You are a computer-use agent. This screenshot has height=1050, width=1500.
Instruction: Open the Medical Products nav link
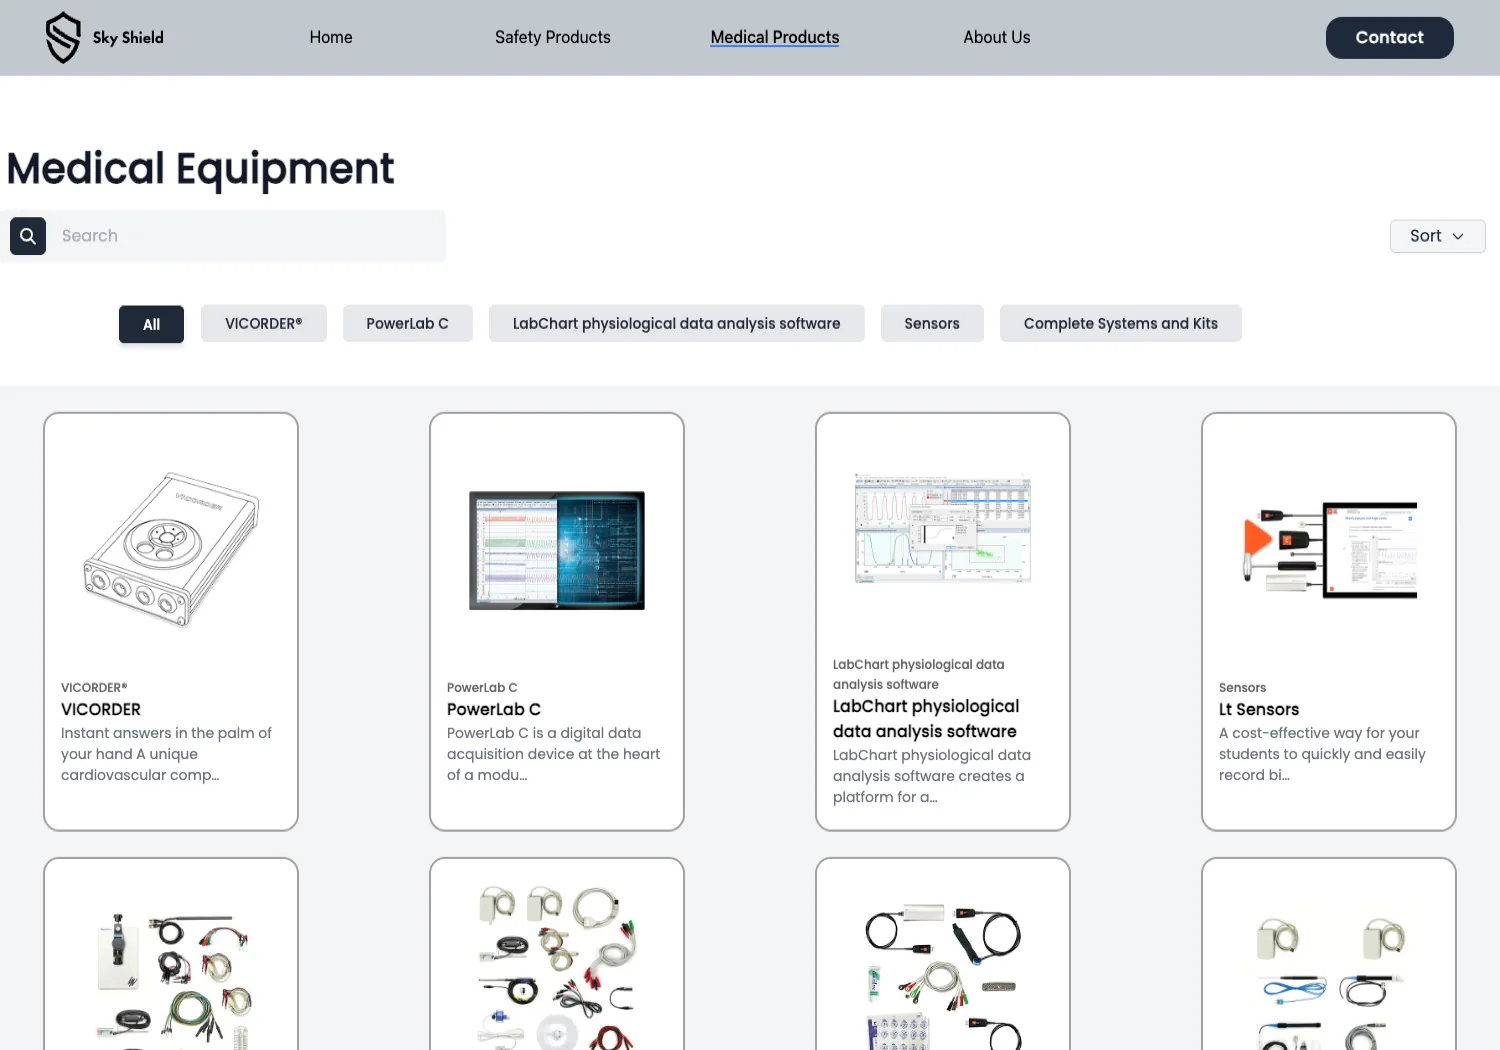point(775,37)
